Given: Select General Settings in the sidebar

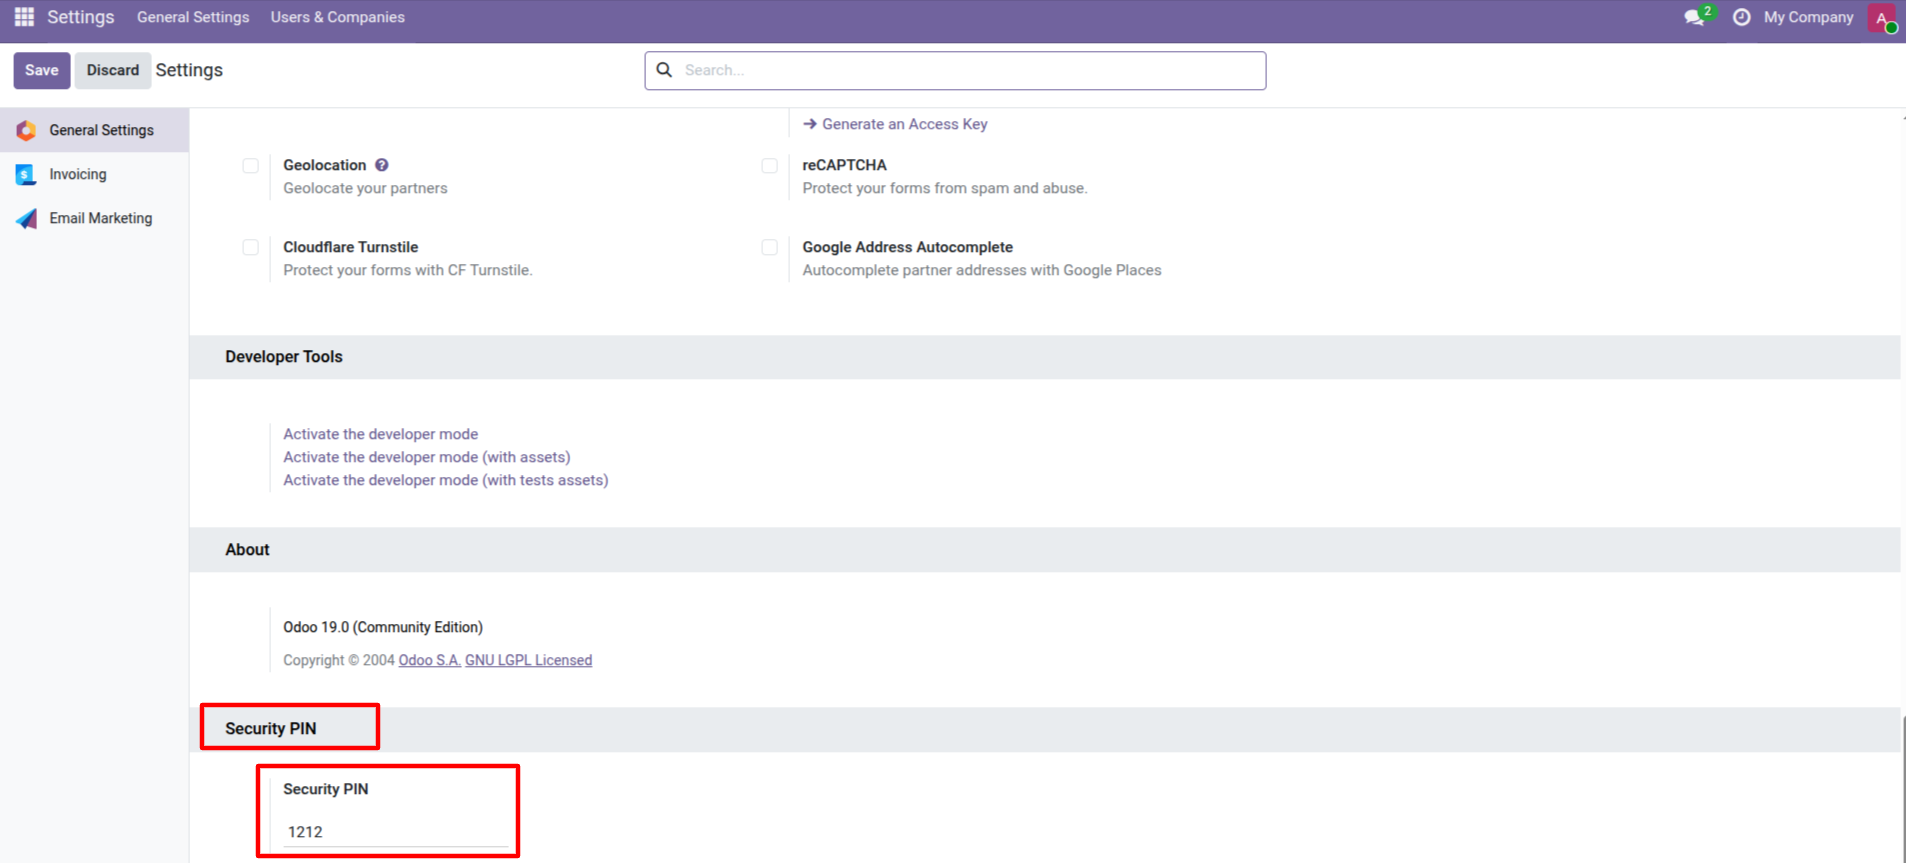Looking at the screenshot, I should pos(94,130).
